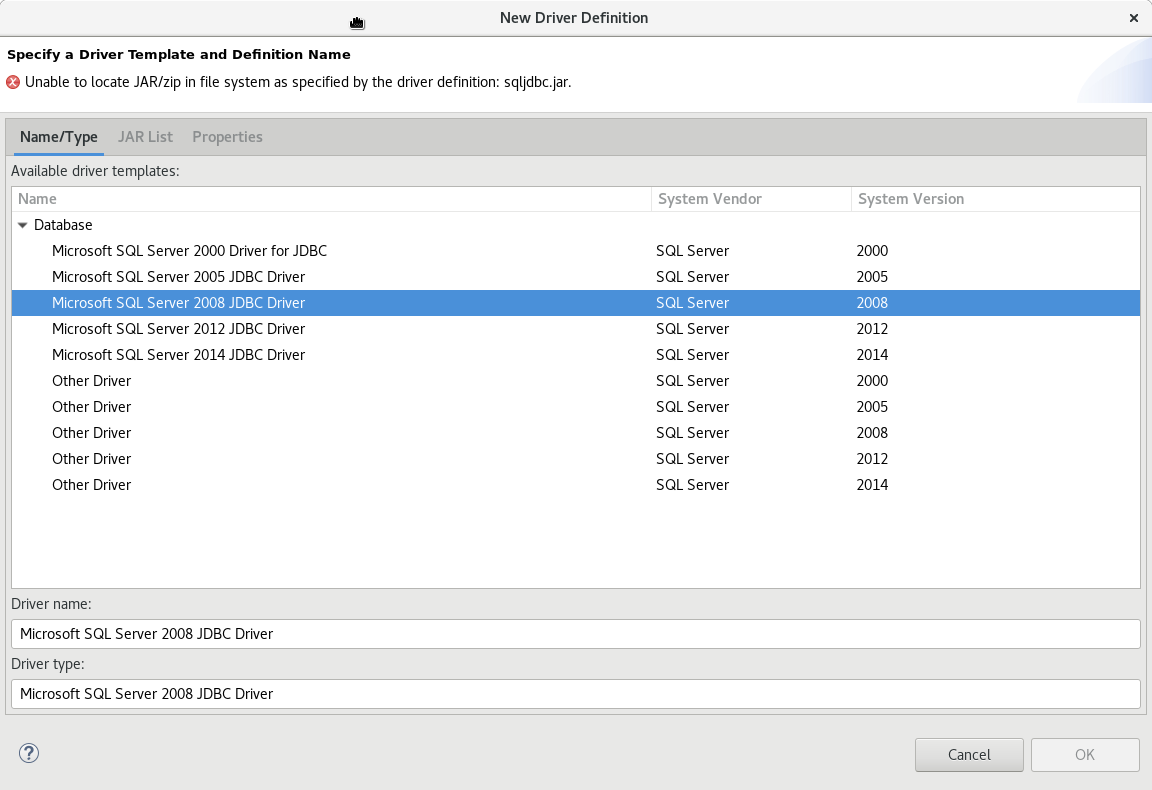Close the New Driver Definition dialog
The image size is (1152, 790).
(x=1133, y=18)
